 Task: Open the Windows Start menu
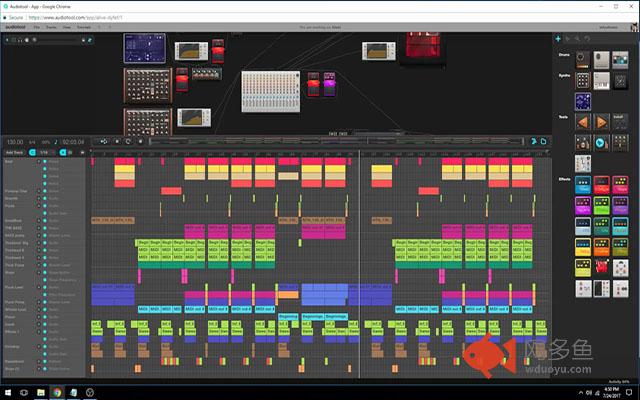point(8,393)
